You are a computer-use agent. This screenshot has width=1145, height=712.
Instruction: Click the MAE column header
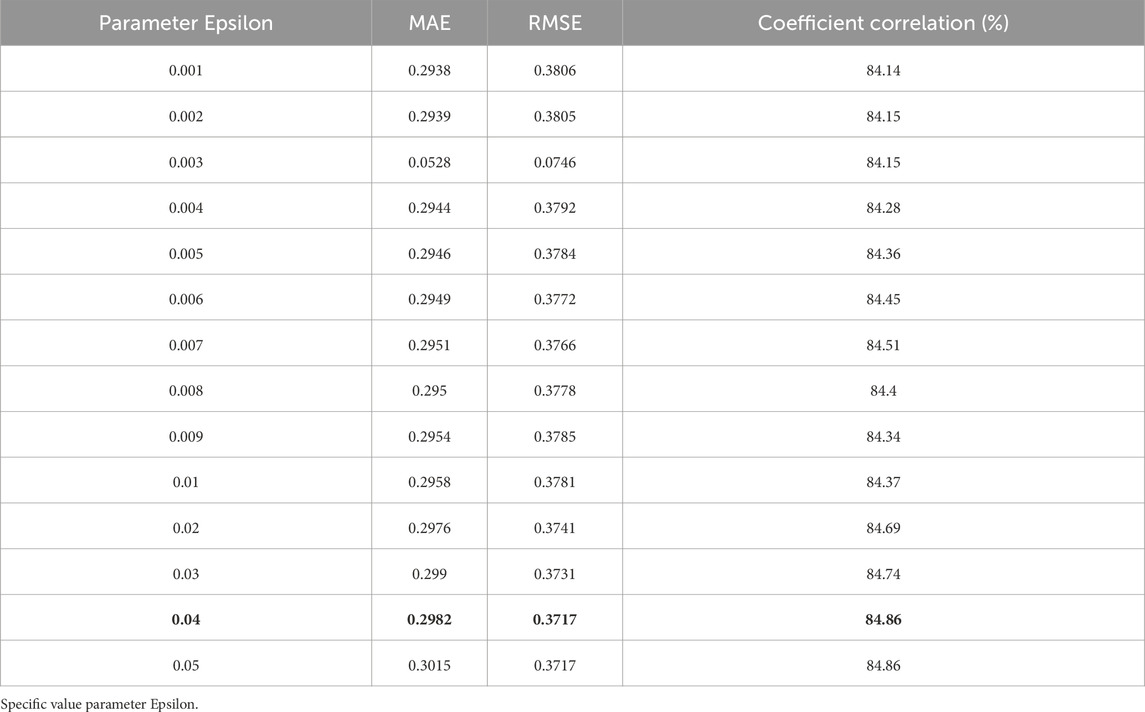[429, 23]
